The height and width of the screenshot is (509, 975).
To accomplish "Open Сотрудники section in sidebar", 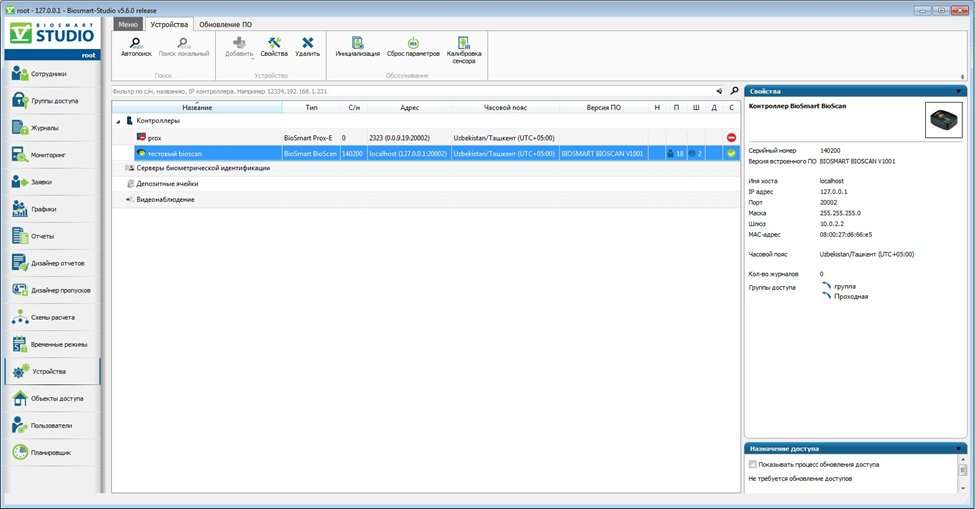I will tap(52, 74).
